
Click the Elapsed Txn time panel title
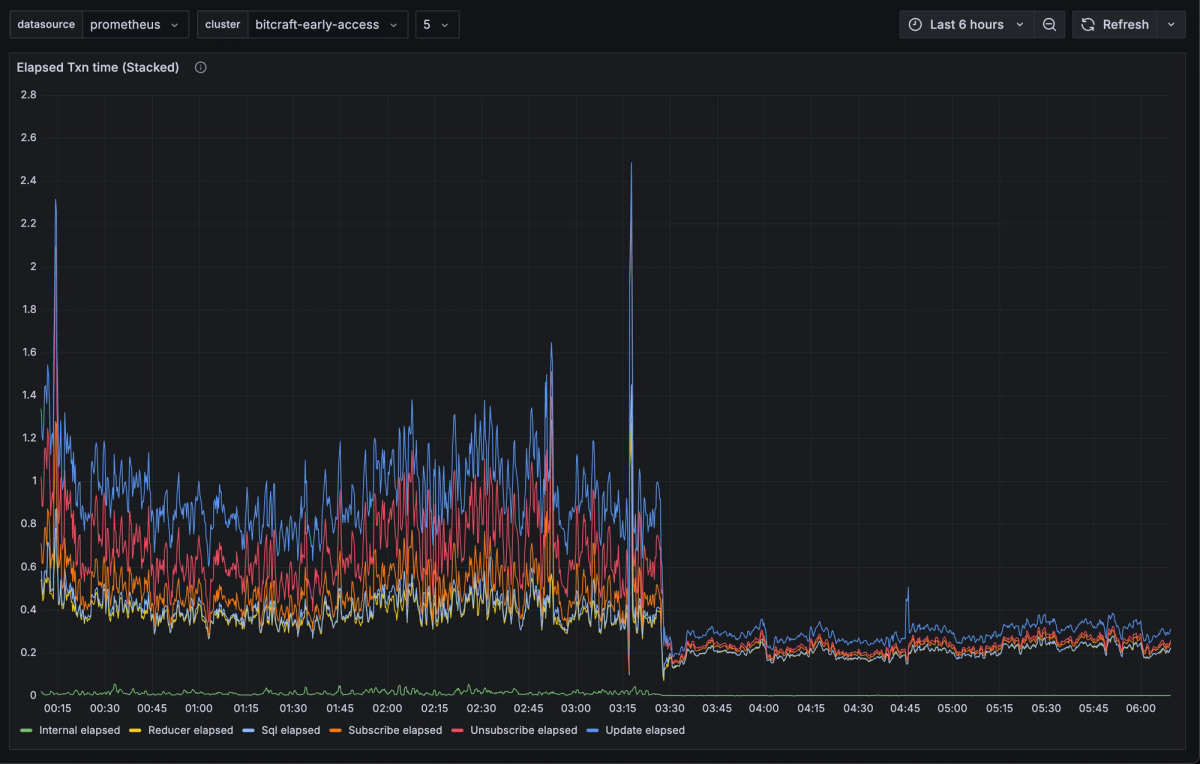(x=97, y=67)
